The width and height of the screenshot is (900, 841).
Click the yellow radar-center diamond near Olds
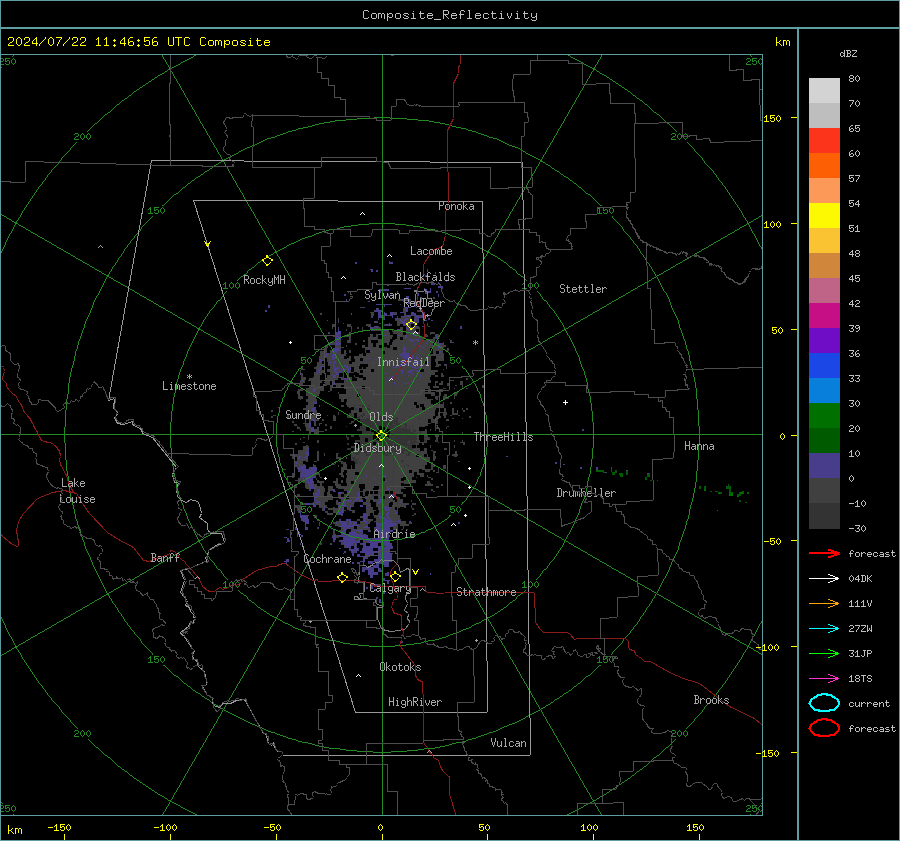pos(381,436)
